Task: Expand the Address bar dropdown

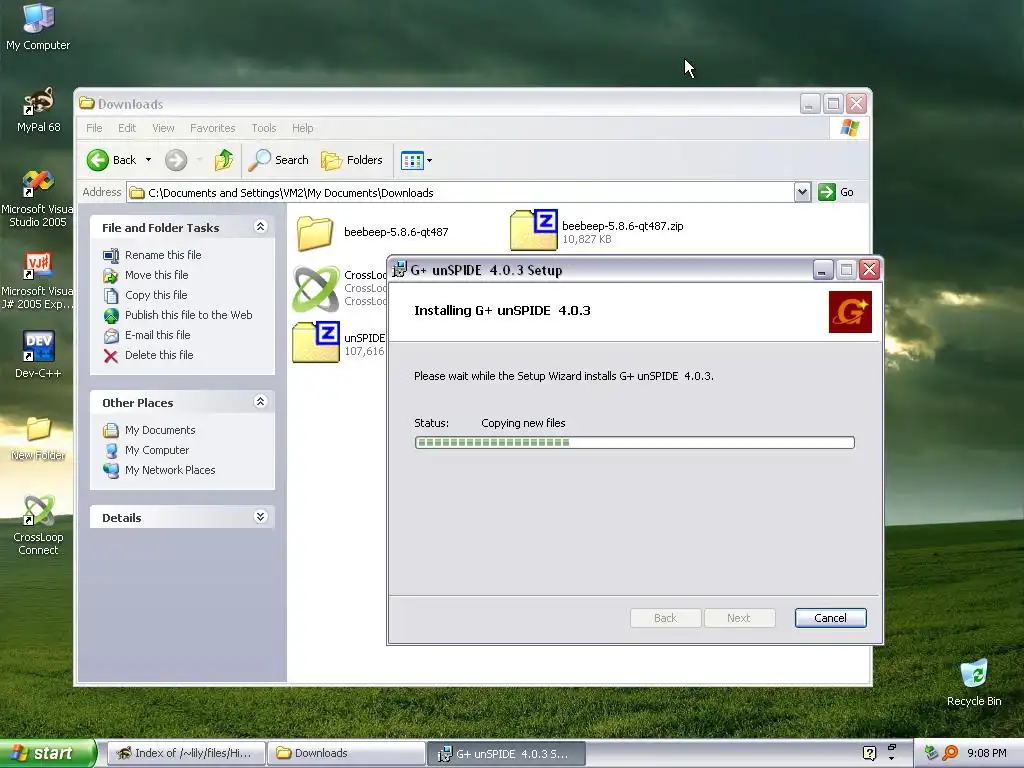Action: [803, 192]
